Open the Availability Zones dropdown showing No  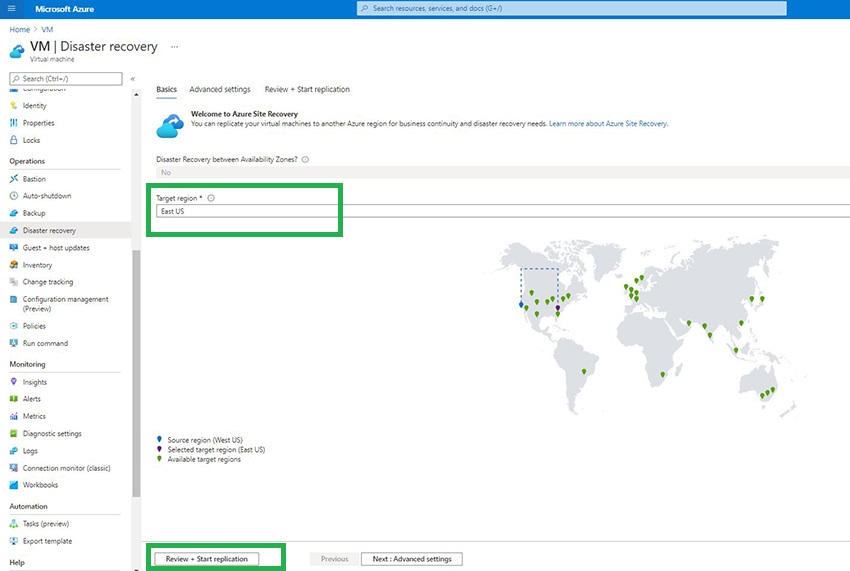(x=503, y=172)
